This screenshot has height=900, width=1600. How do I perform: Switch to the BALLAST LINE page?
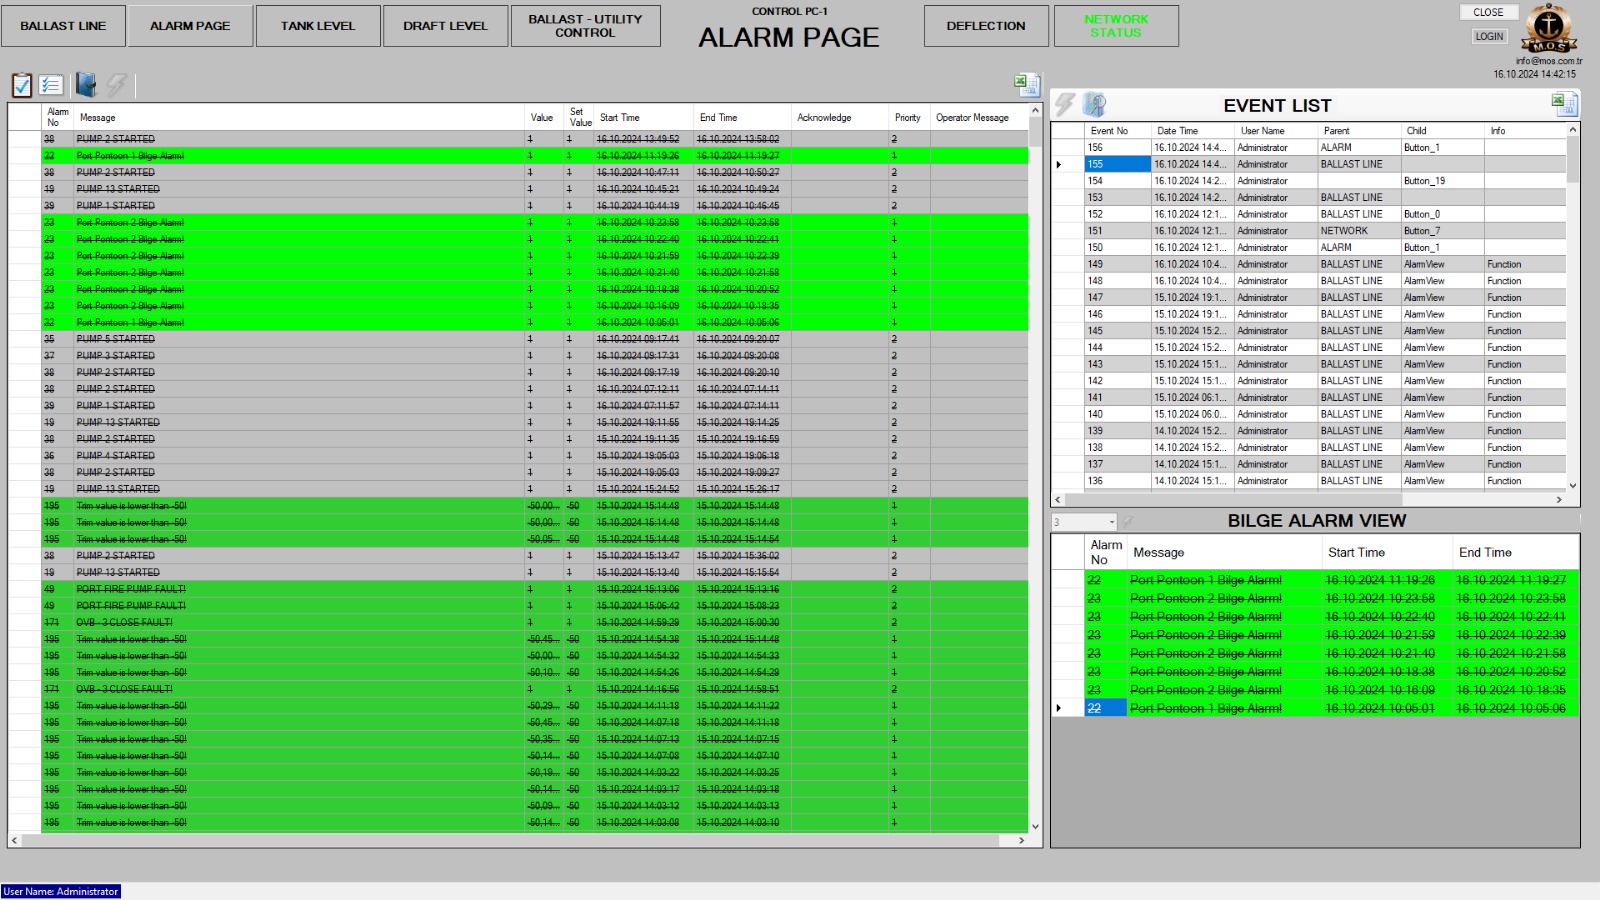pyautogui.click(x=63, y=26)
